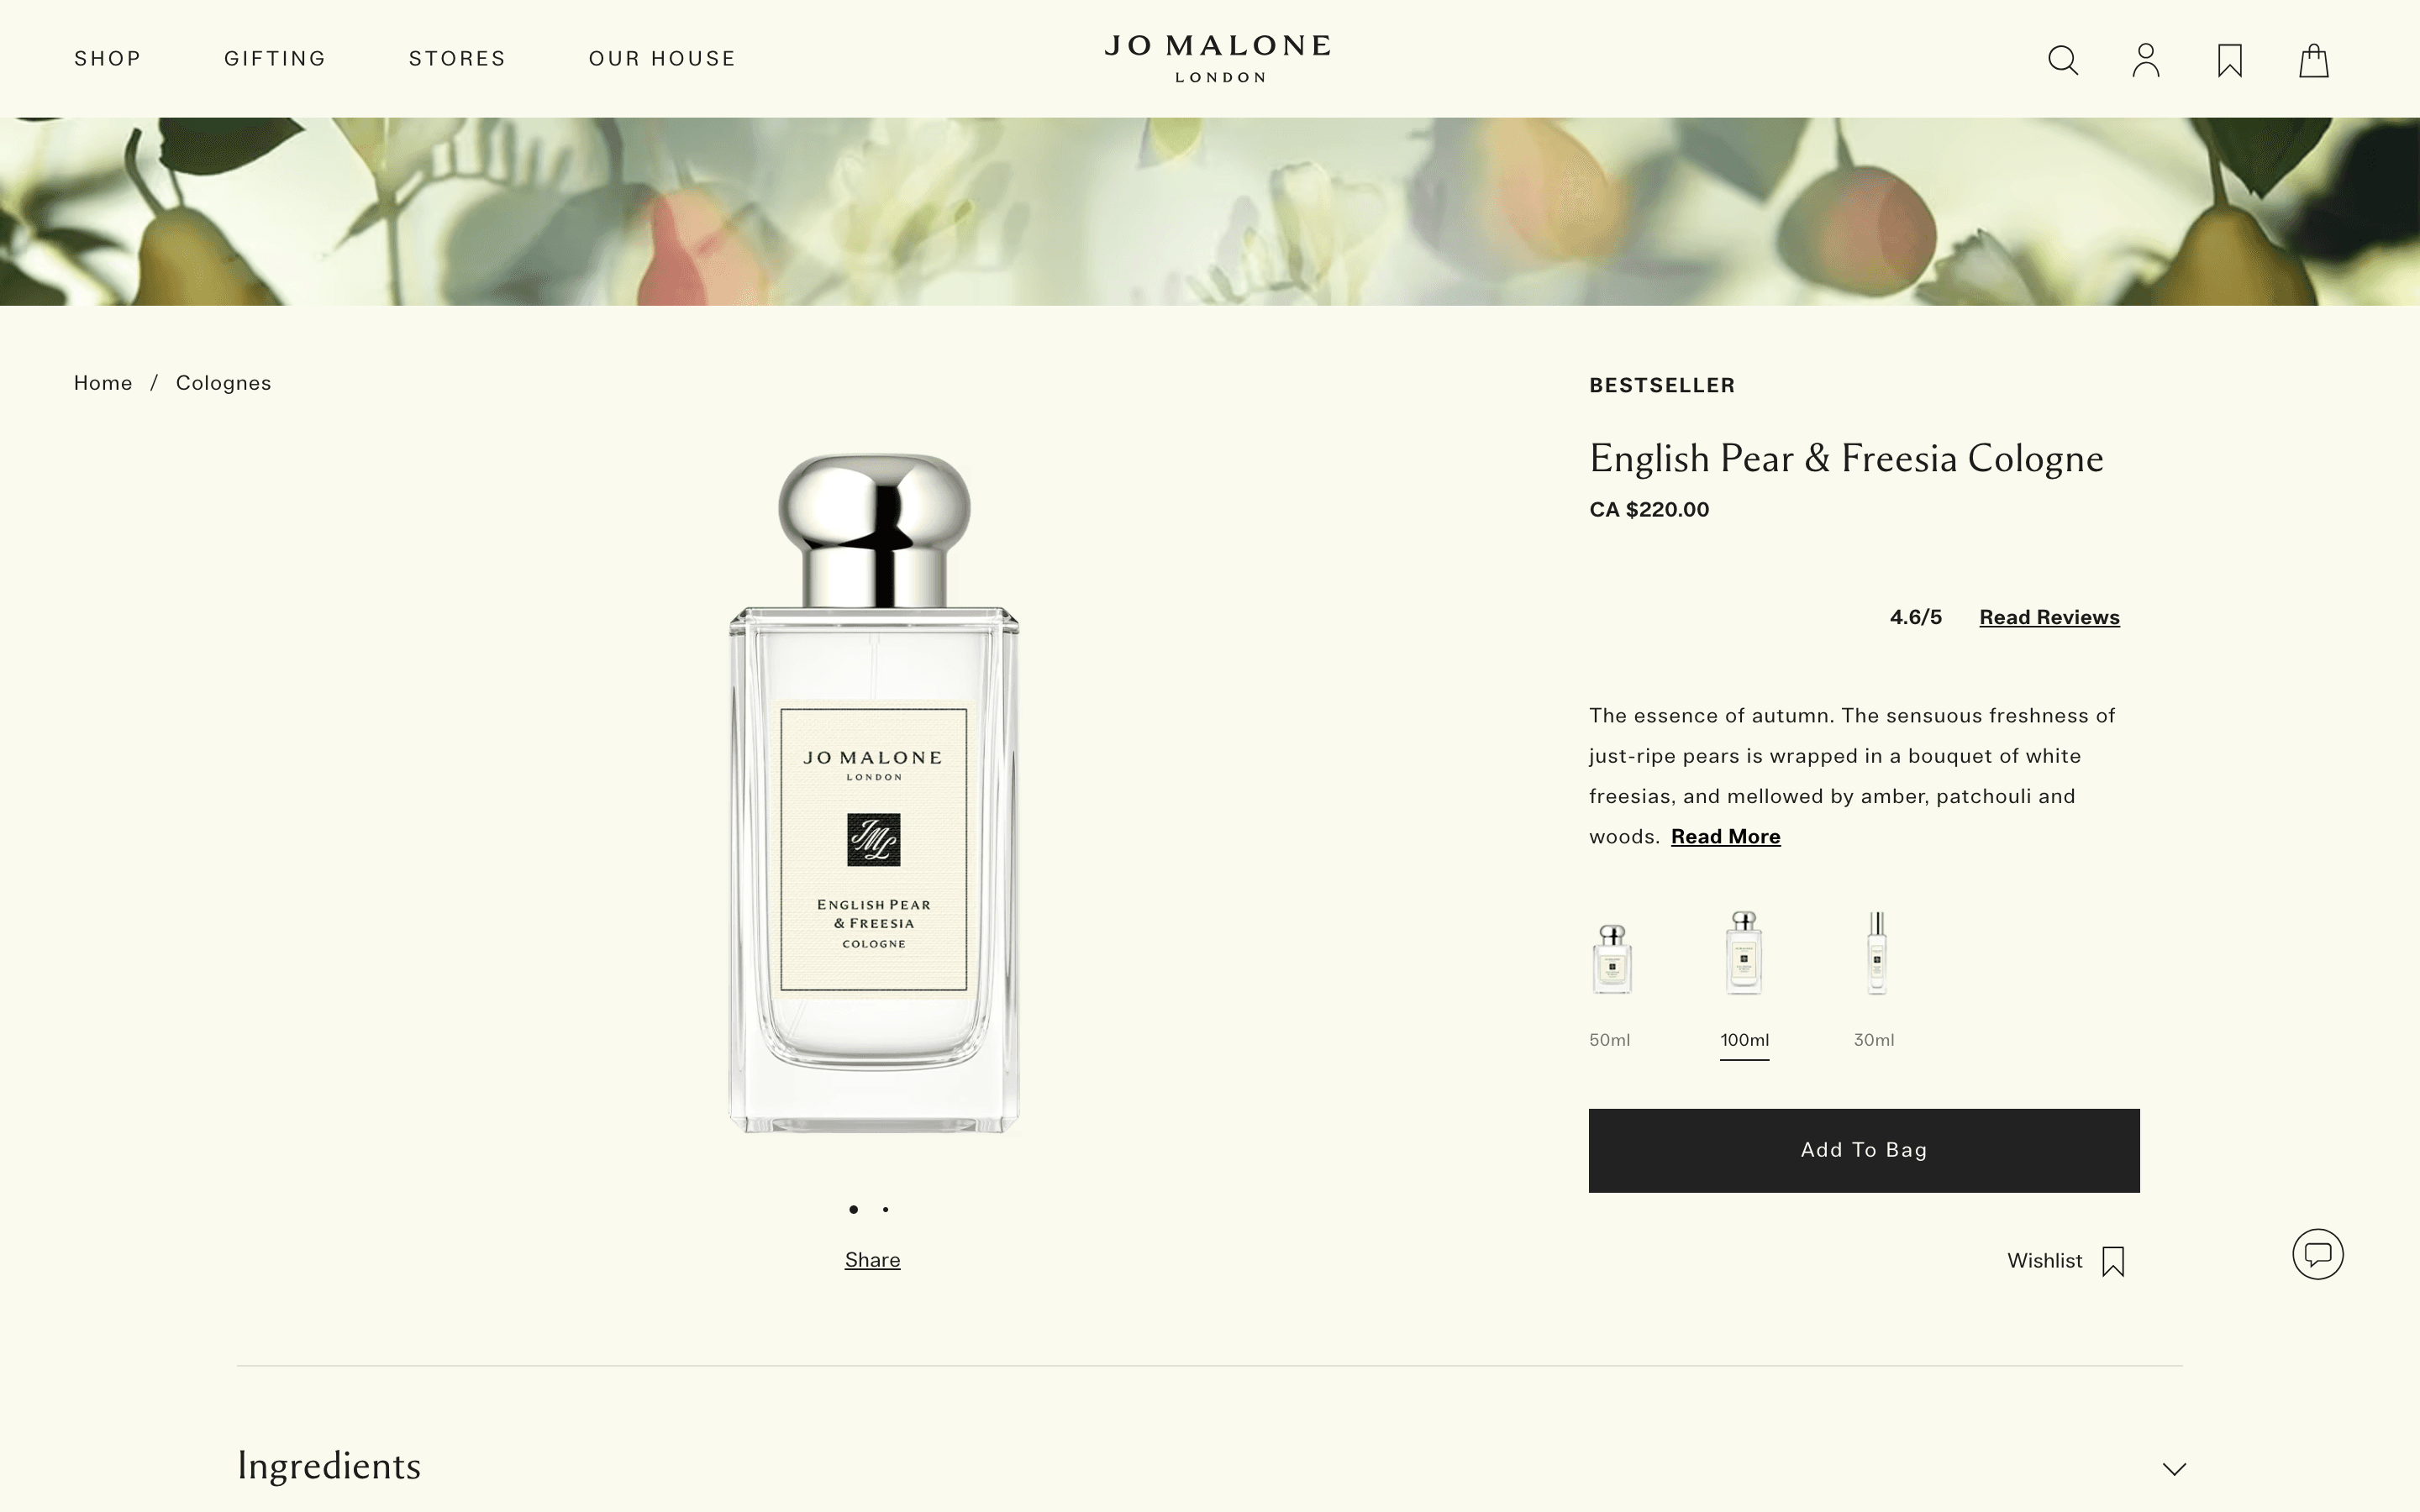Open the Read Reviews link
The width and height of the screenshot is (2420, 1512).
click(2049, 617)
